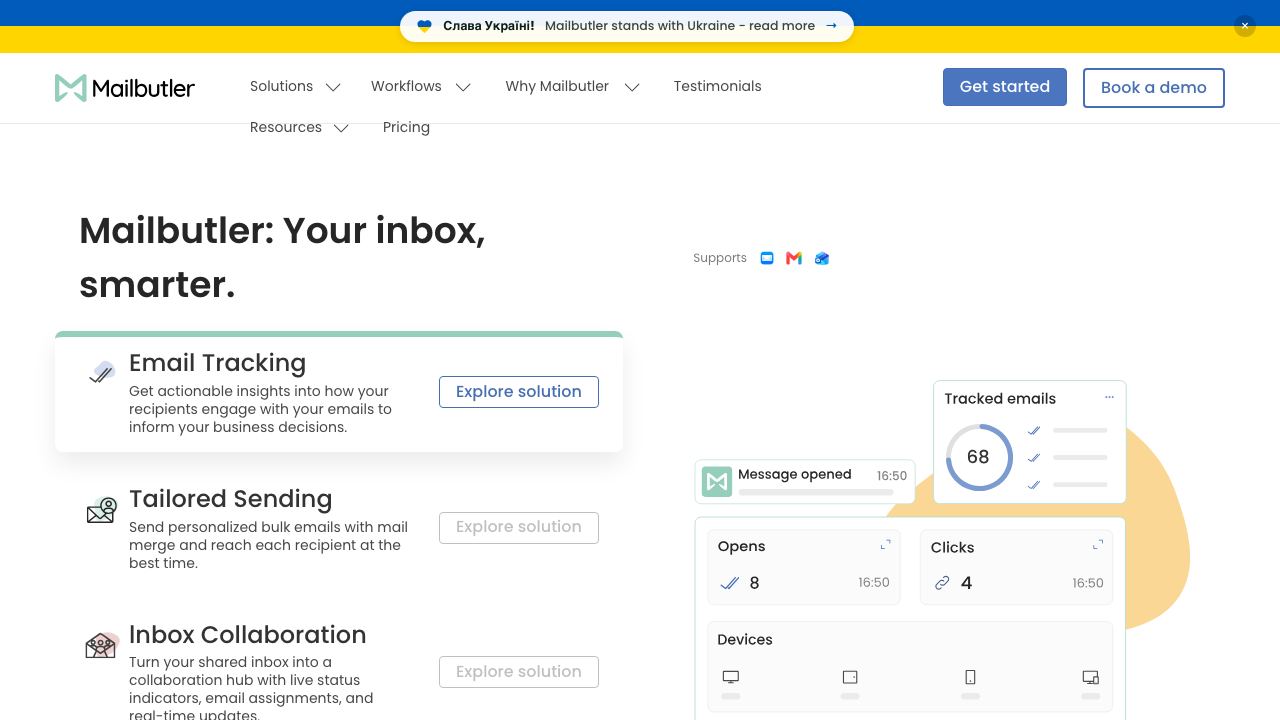Click second checkmark in Tracked emails list
Image resolution: width=1280 pixels, height=720 pixels.
[x=1034, y=457]
